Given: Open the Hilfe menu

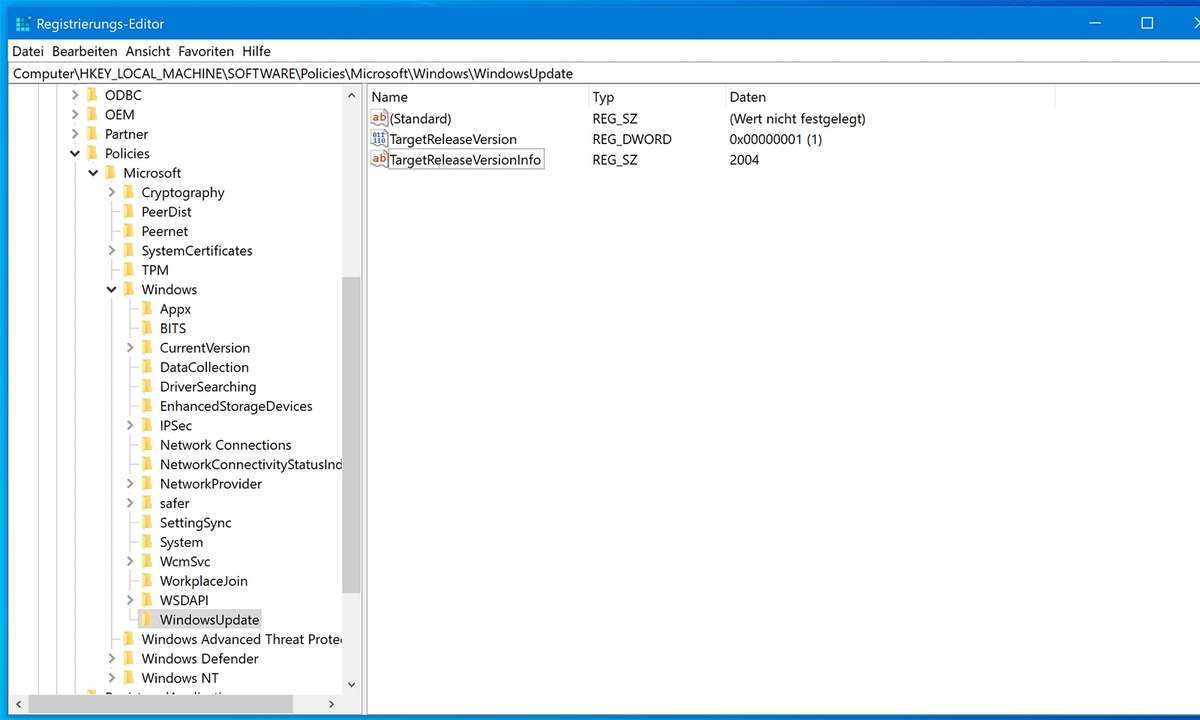Looking at the screenshot, I should click(x=256, y=51).
